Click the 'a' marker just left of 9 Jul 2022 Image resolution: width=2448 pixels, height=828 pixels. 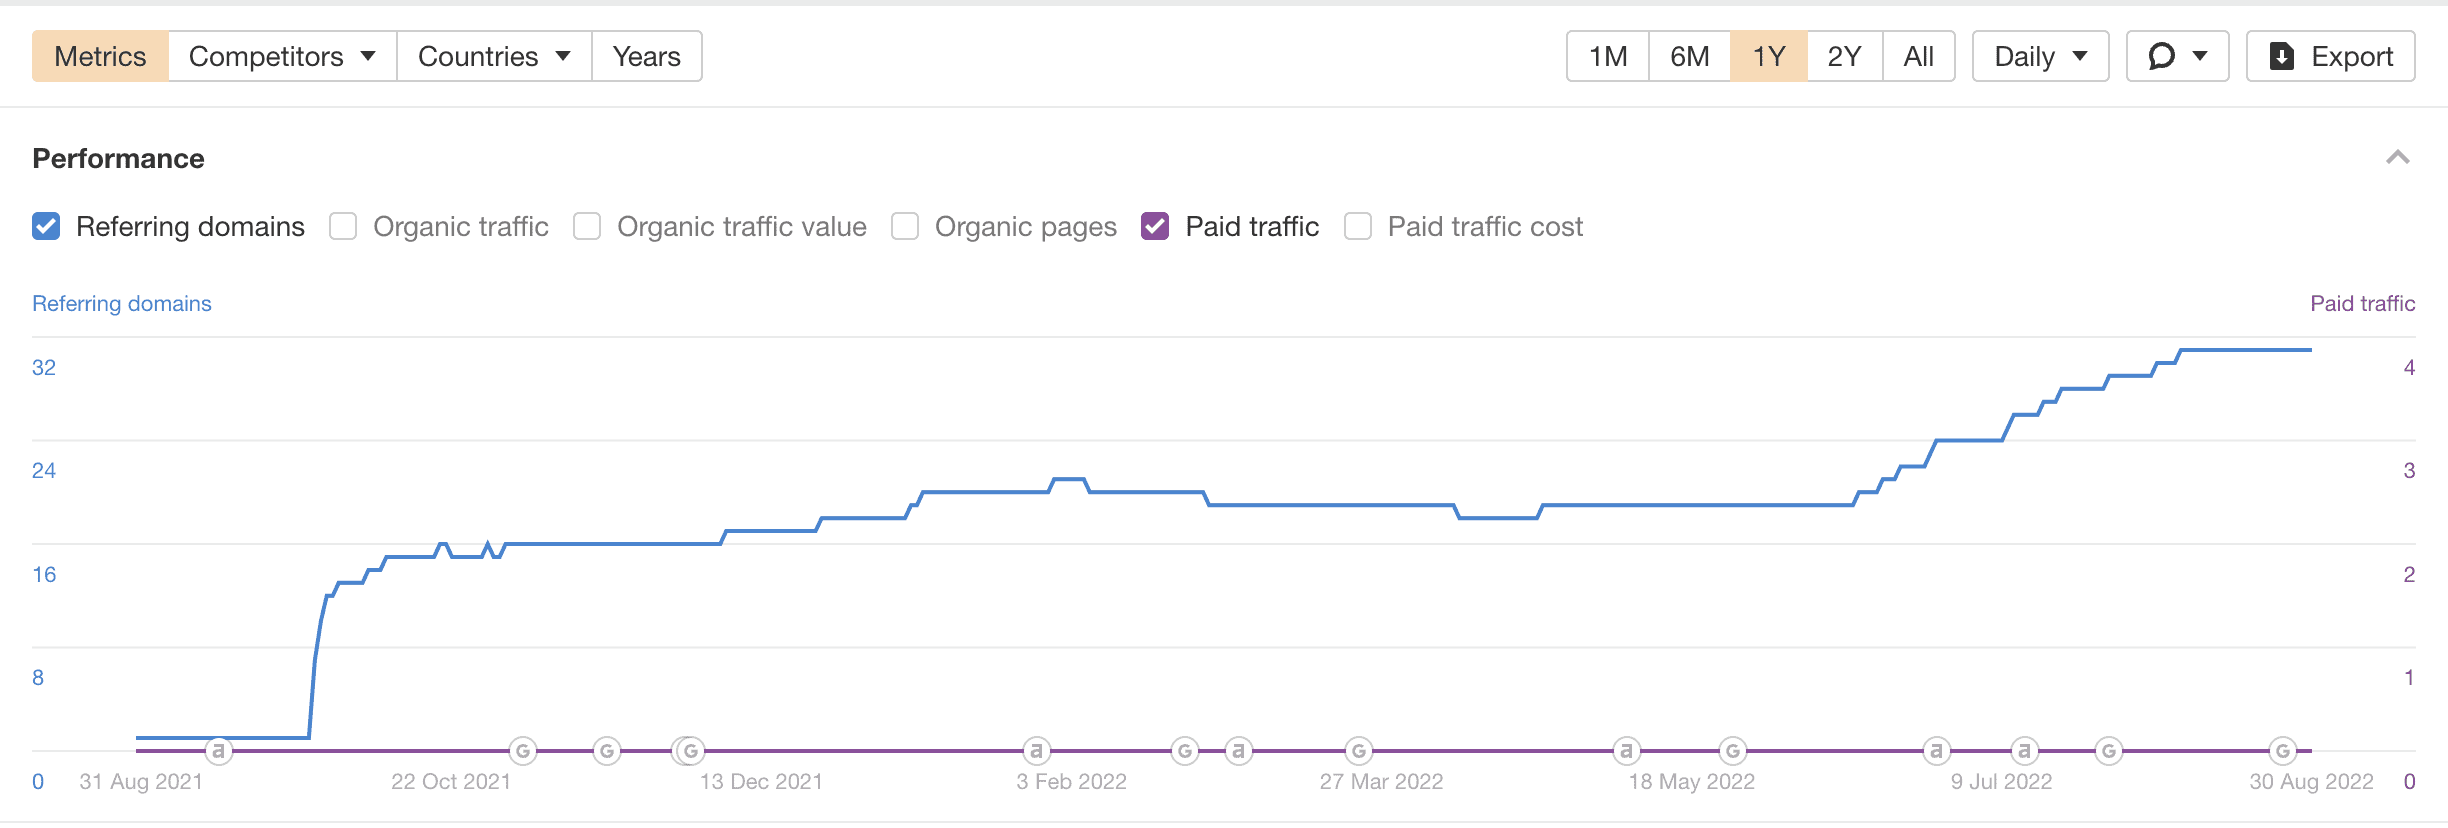[x=1937, y=750]
